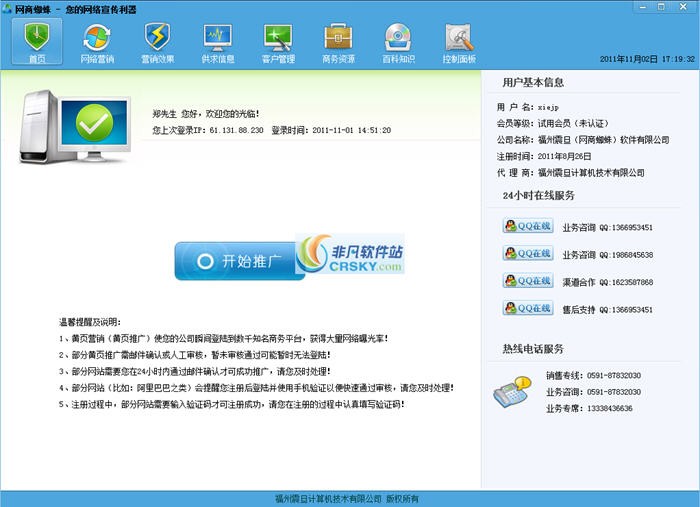This screenshot has width=700, height=507.
Task: Open the 网络营销 toolbar icon
Action: point(97,42)
